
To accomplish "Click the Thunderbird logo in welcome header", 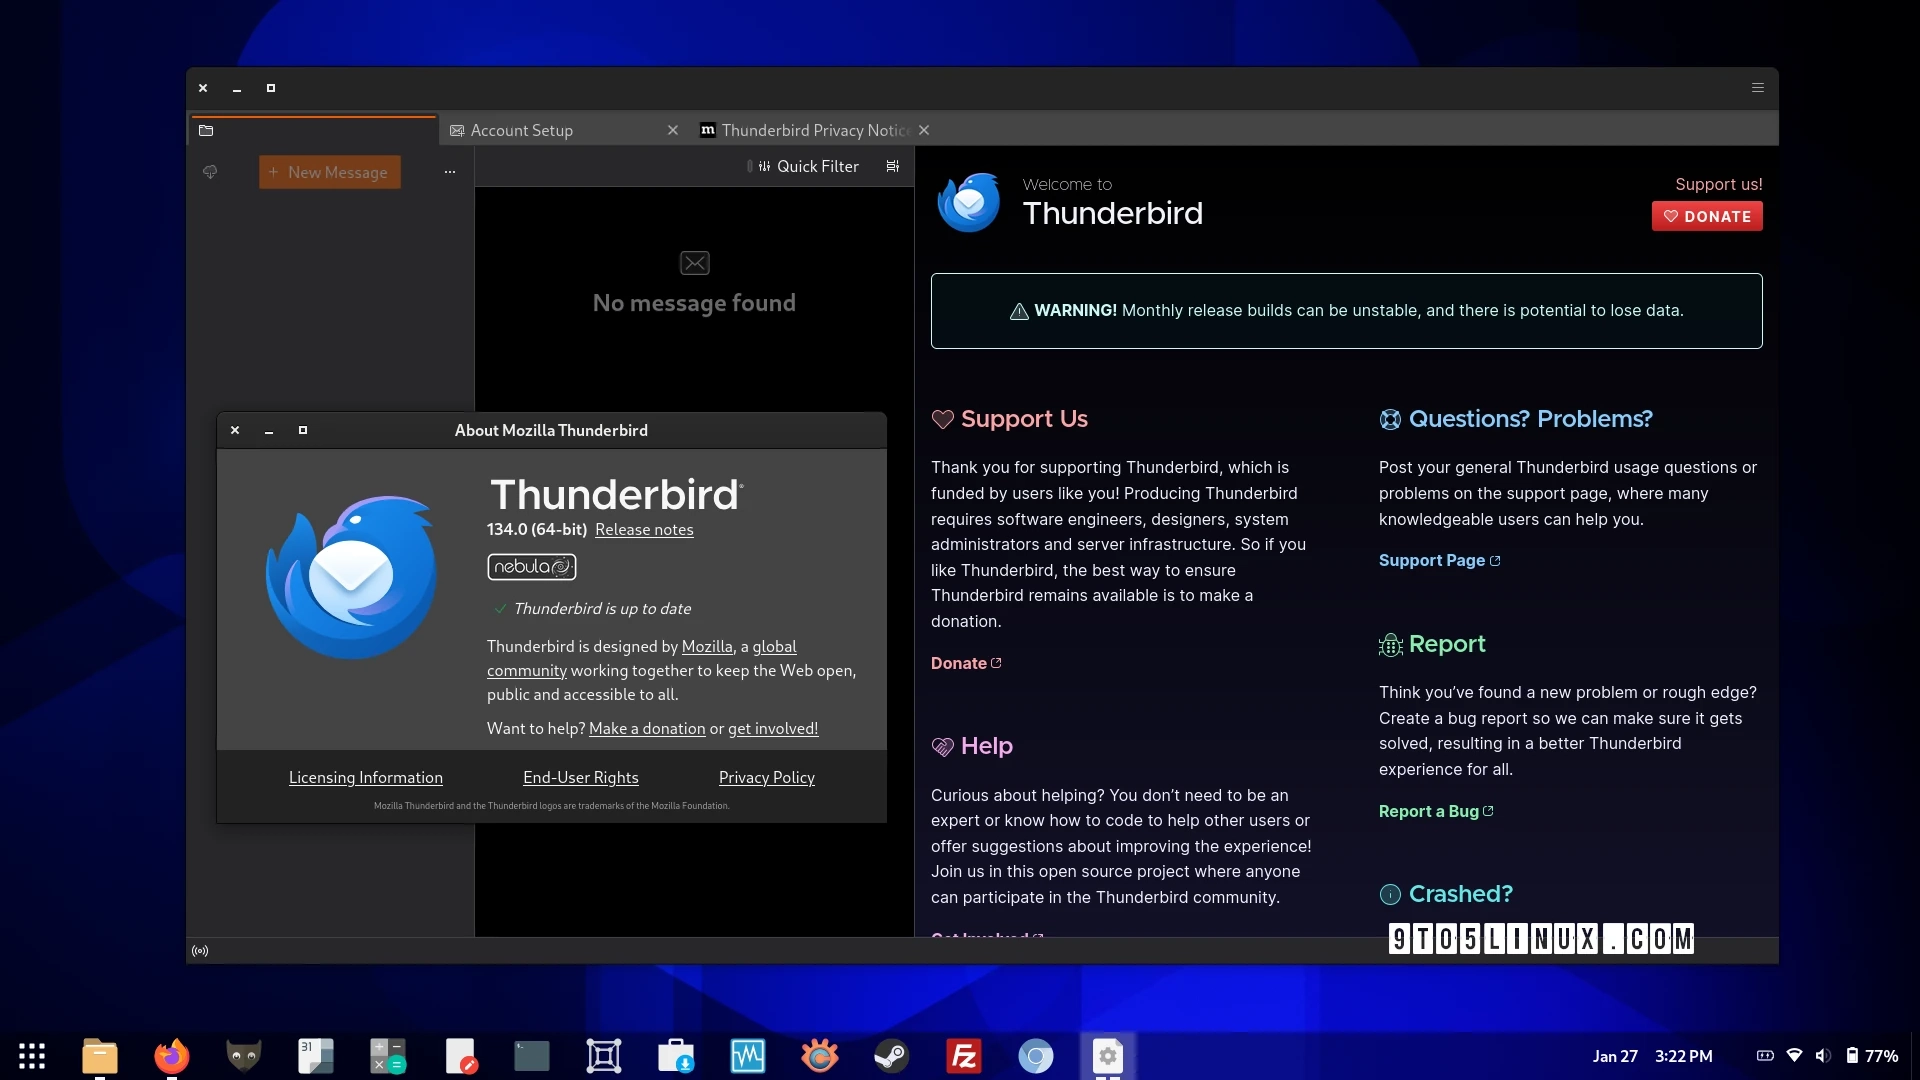I will pos(969,202).
